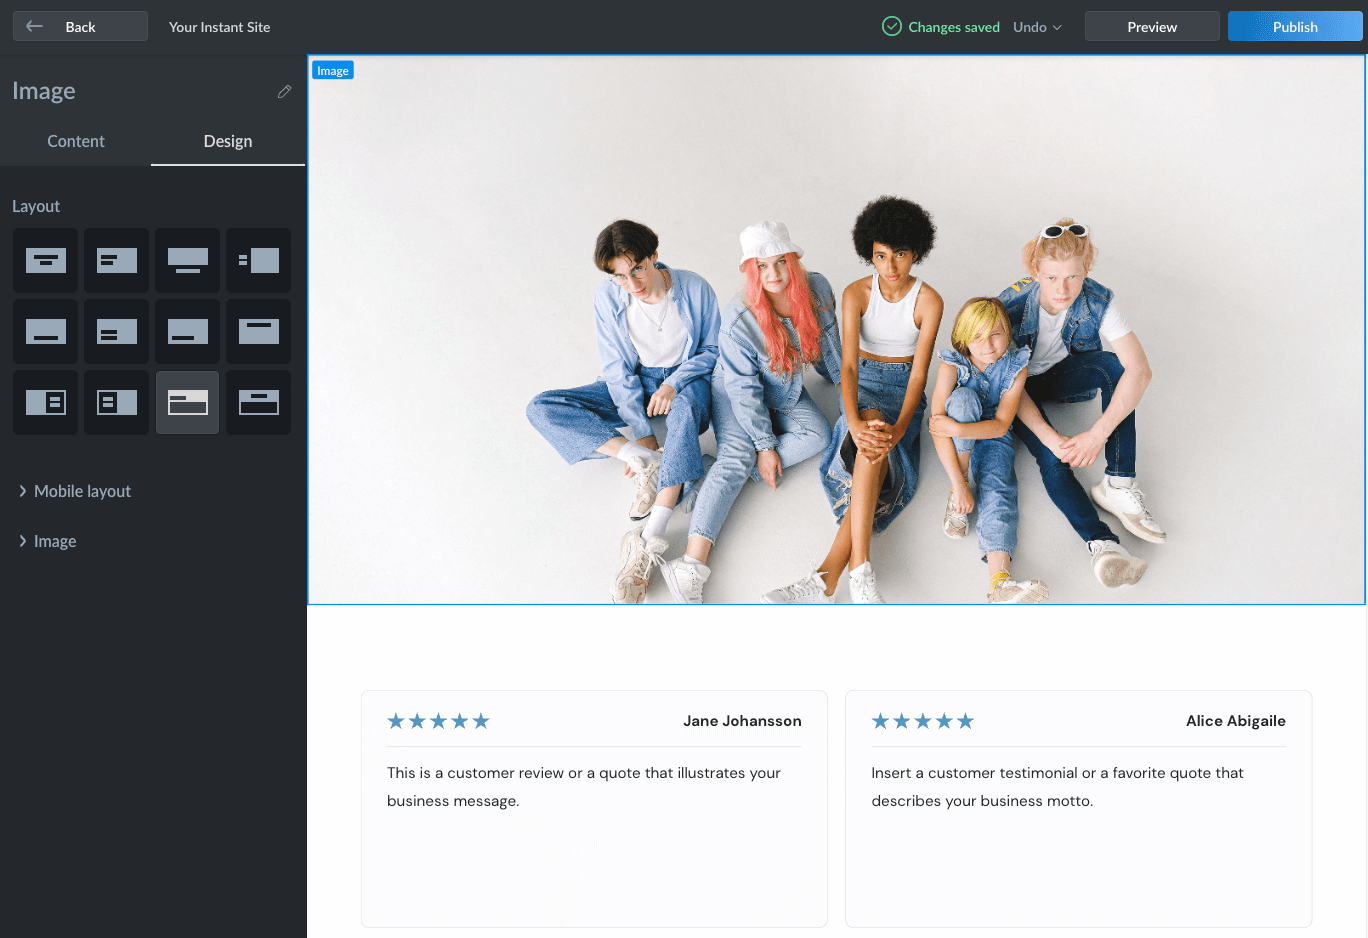The image size is (1368, 938).
Task: Open the Undo dropdown
Action: click(1037, 27)
